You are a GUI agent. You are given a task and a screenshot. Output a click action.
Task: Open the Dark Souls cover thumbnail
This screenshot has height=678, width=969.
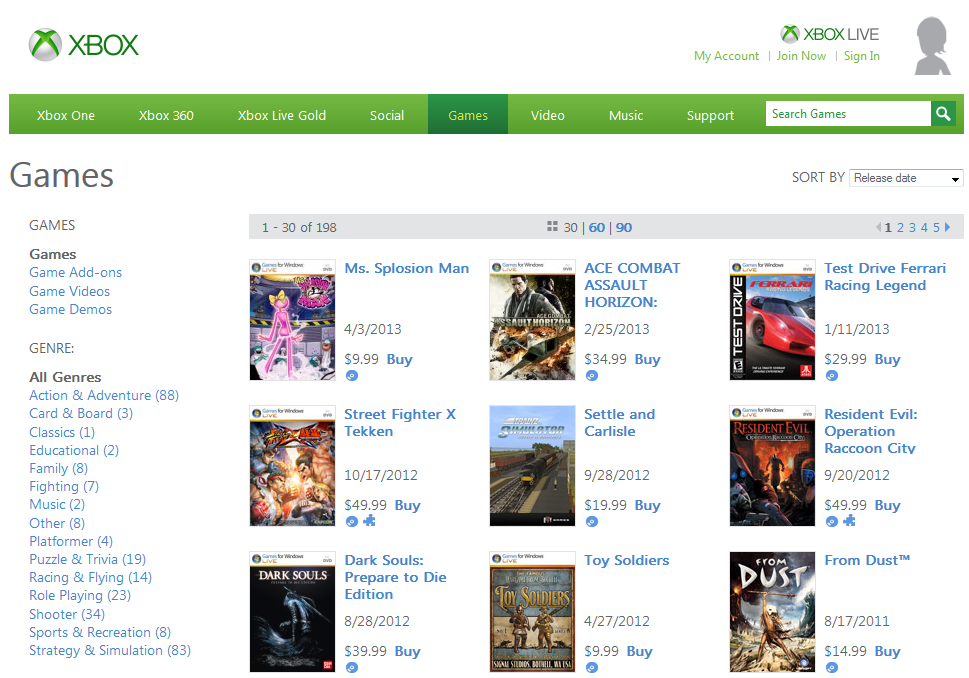[x=292, y=611]
